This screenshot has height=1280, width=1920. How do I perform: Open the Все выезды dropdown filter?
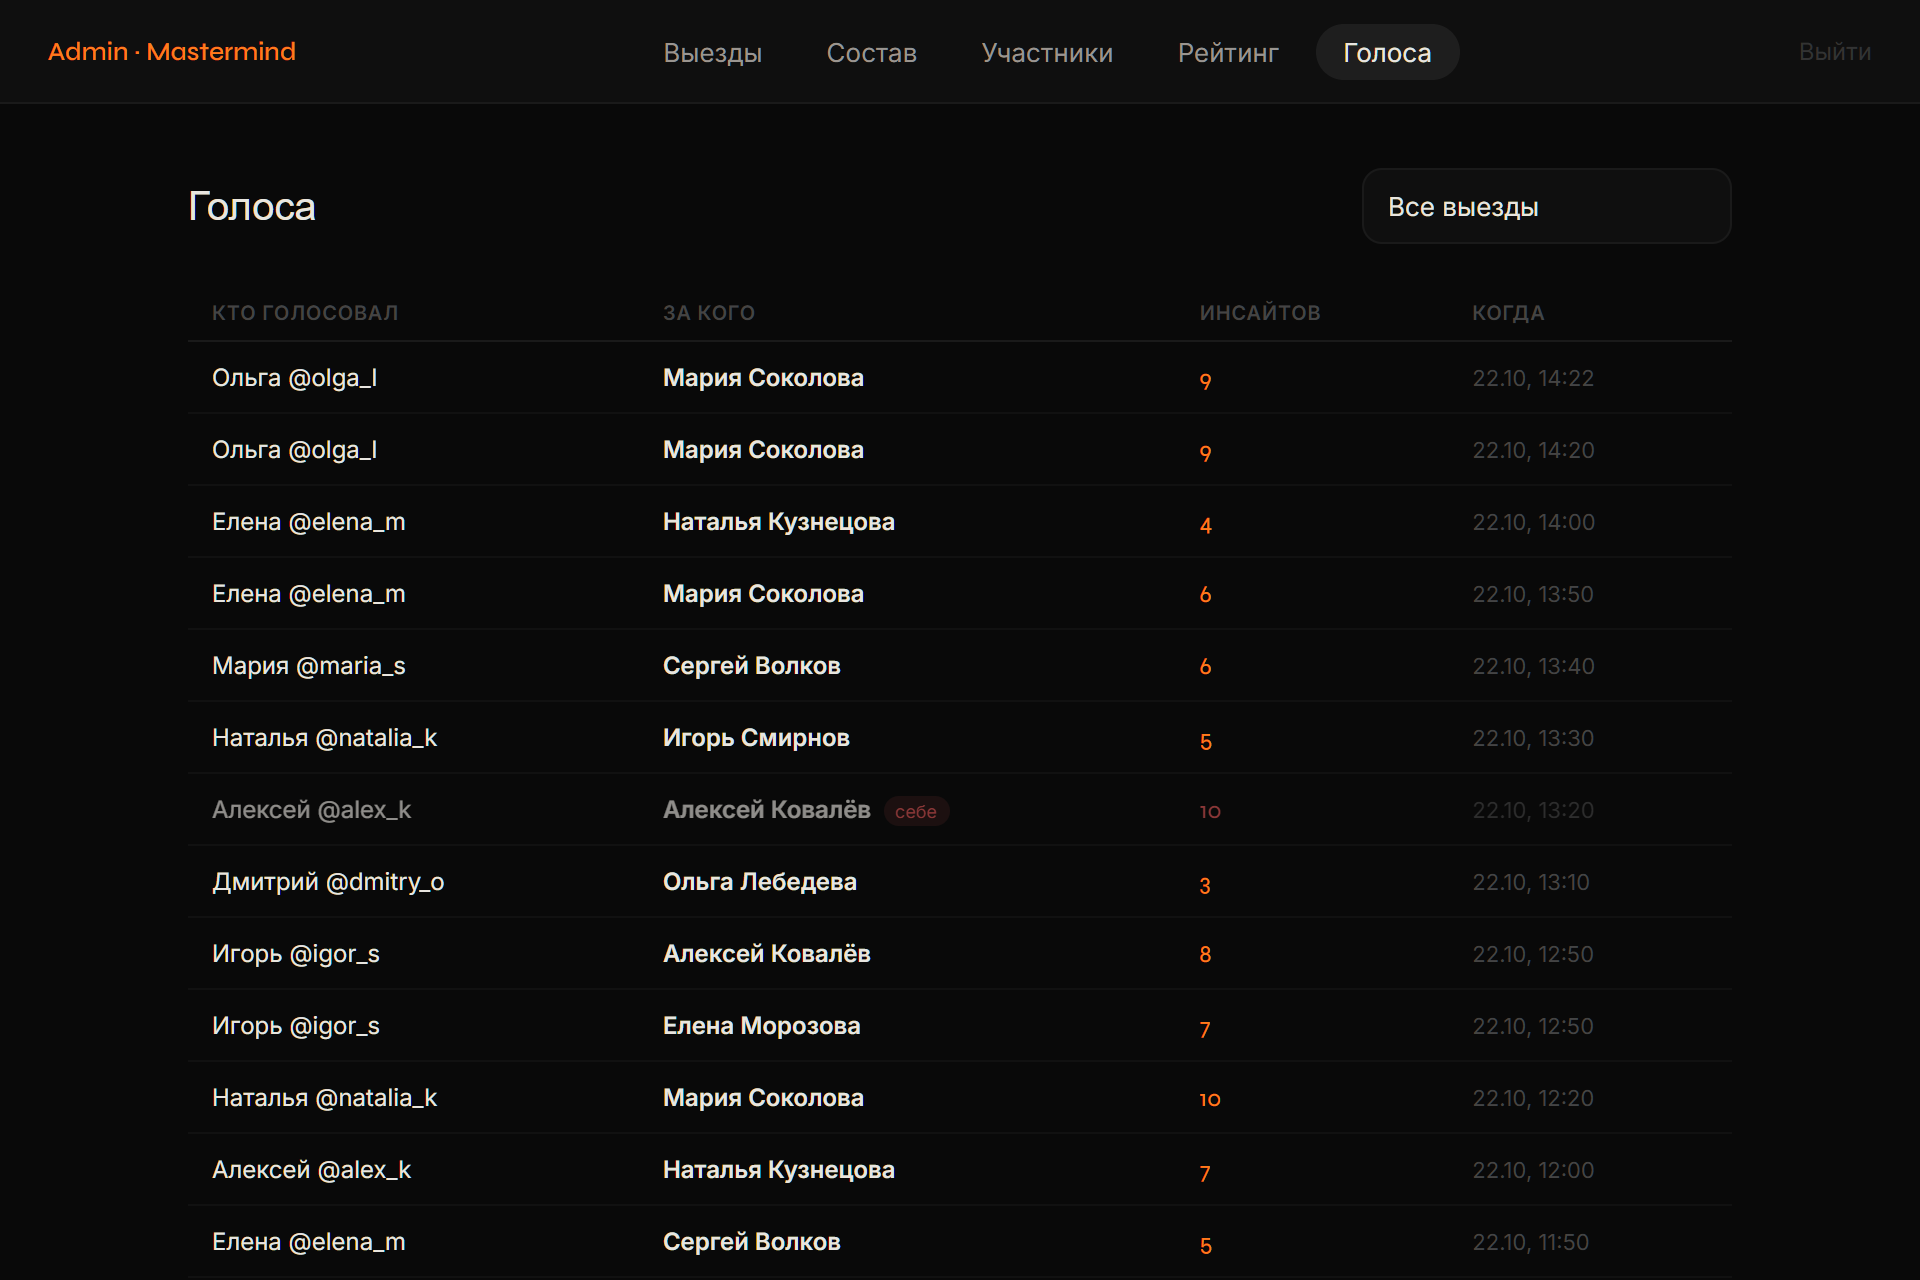1546,206
